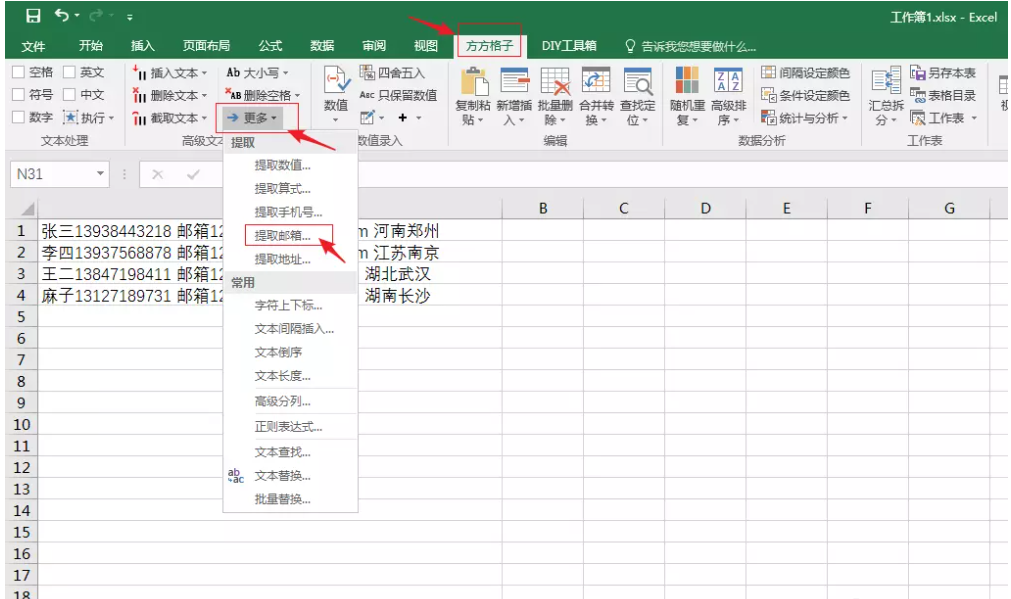This screenshot has height=599, width=1011.
Task: Click the Name Box showing N31
Action: coord(59,174)
